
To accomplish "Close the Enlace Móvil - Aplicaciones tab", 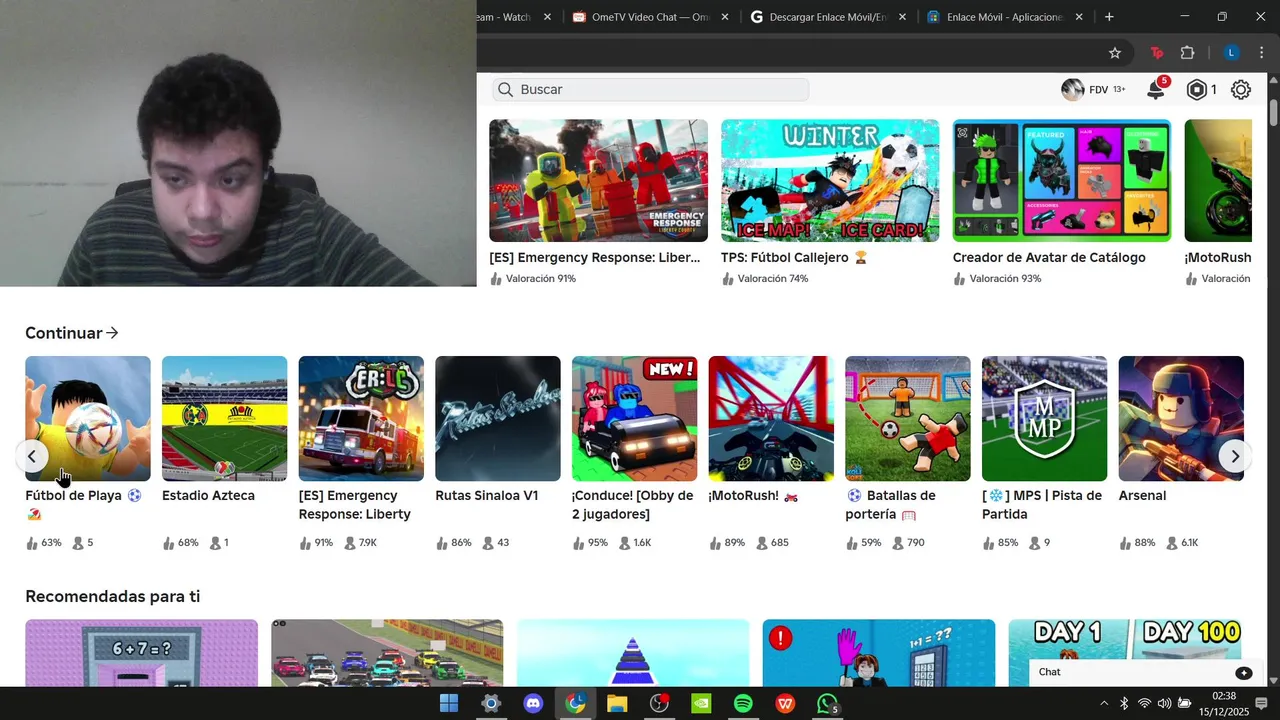I will tap(1079, 17).
